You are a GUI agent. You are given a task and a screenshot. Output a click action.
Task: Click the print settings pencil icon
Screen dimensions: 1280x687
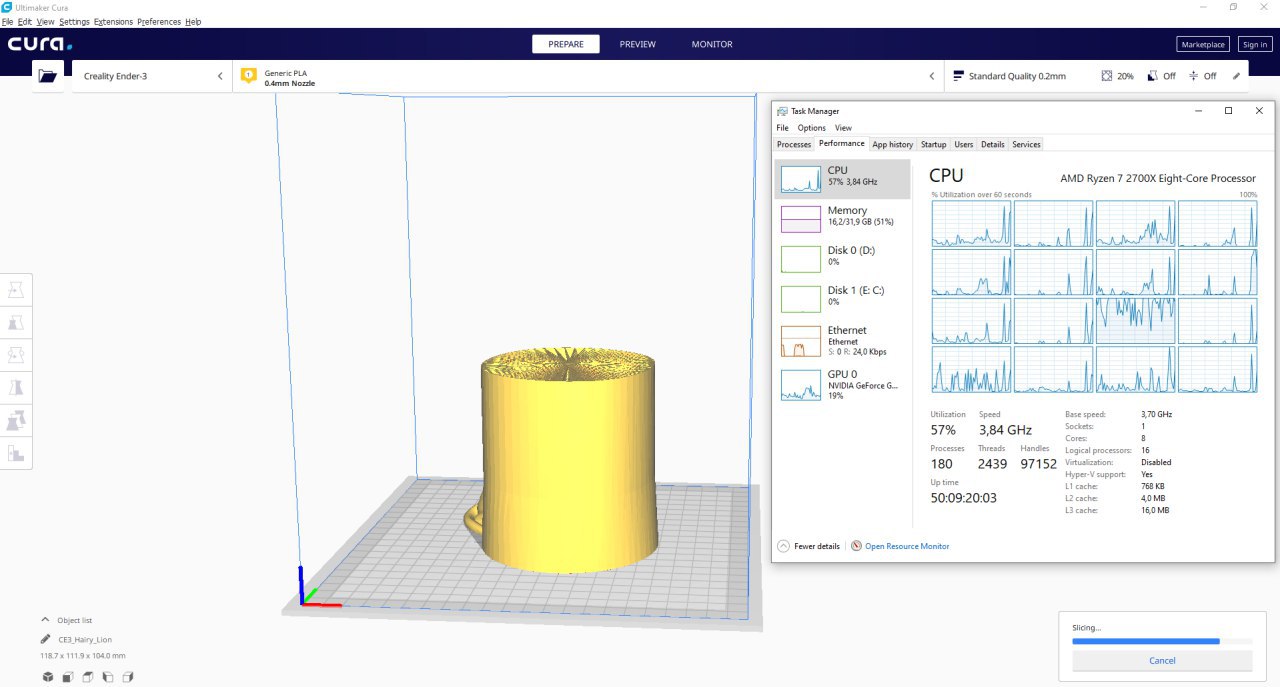pos(1236,76)
